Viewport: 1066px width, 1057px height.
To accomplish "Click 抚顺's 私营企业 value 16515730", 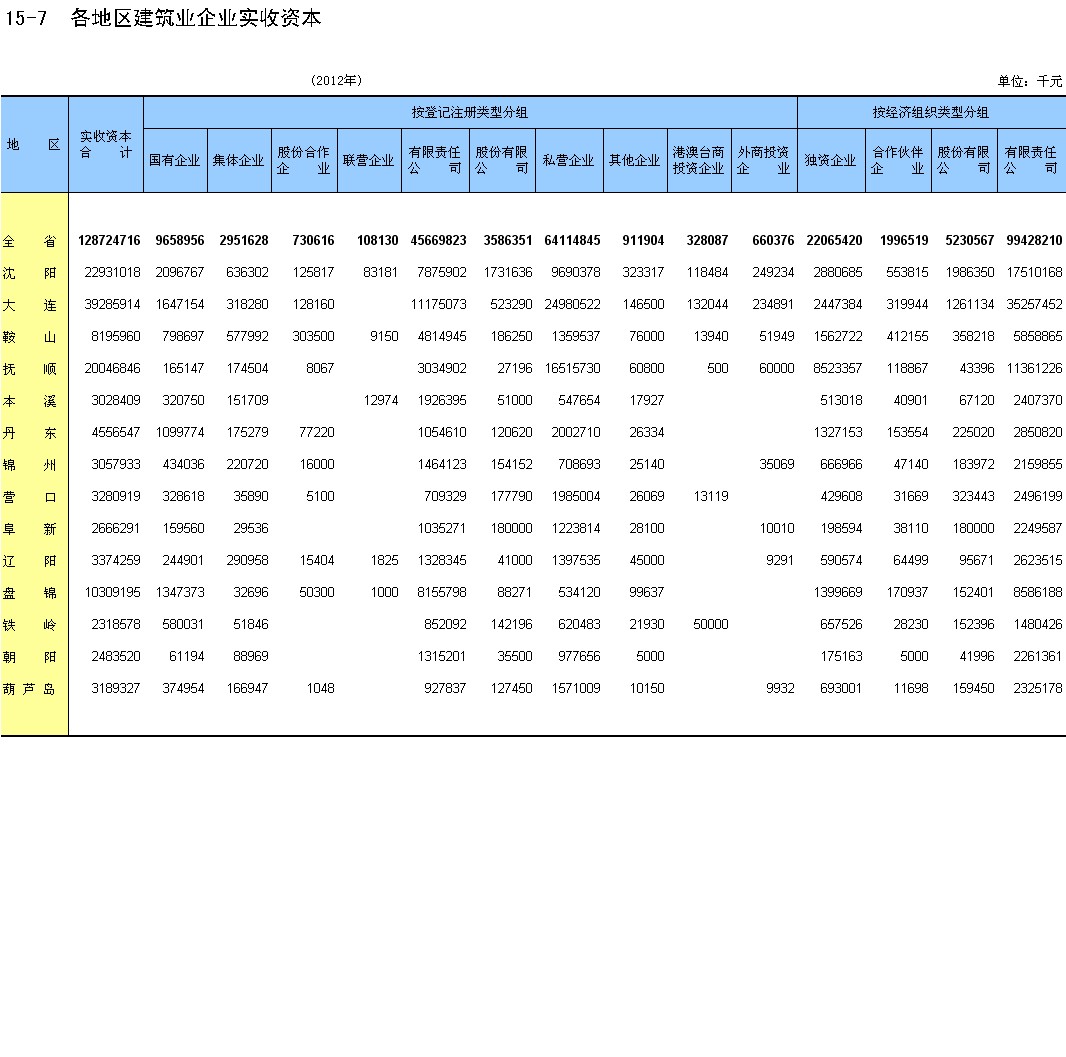I will [572, 368].
